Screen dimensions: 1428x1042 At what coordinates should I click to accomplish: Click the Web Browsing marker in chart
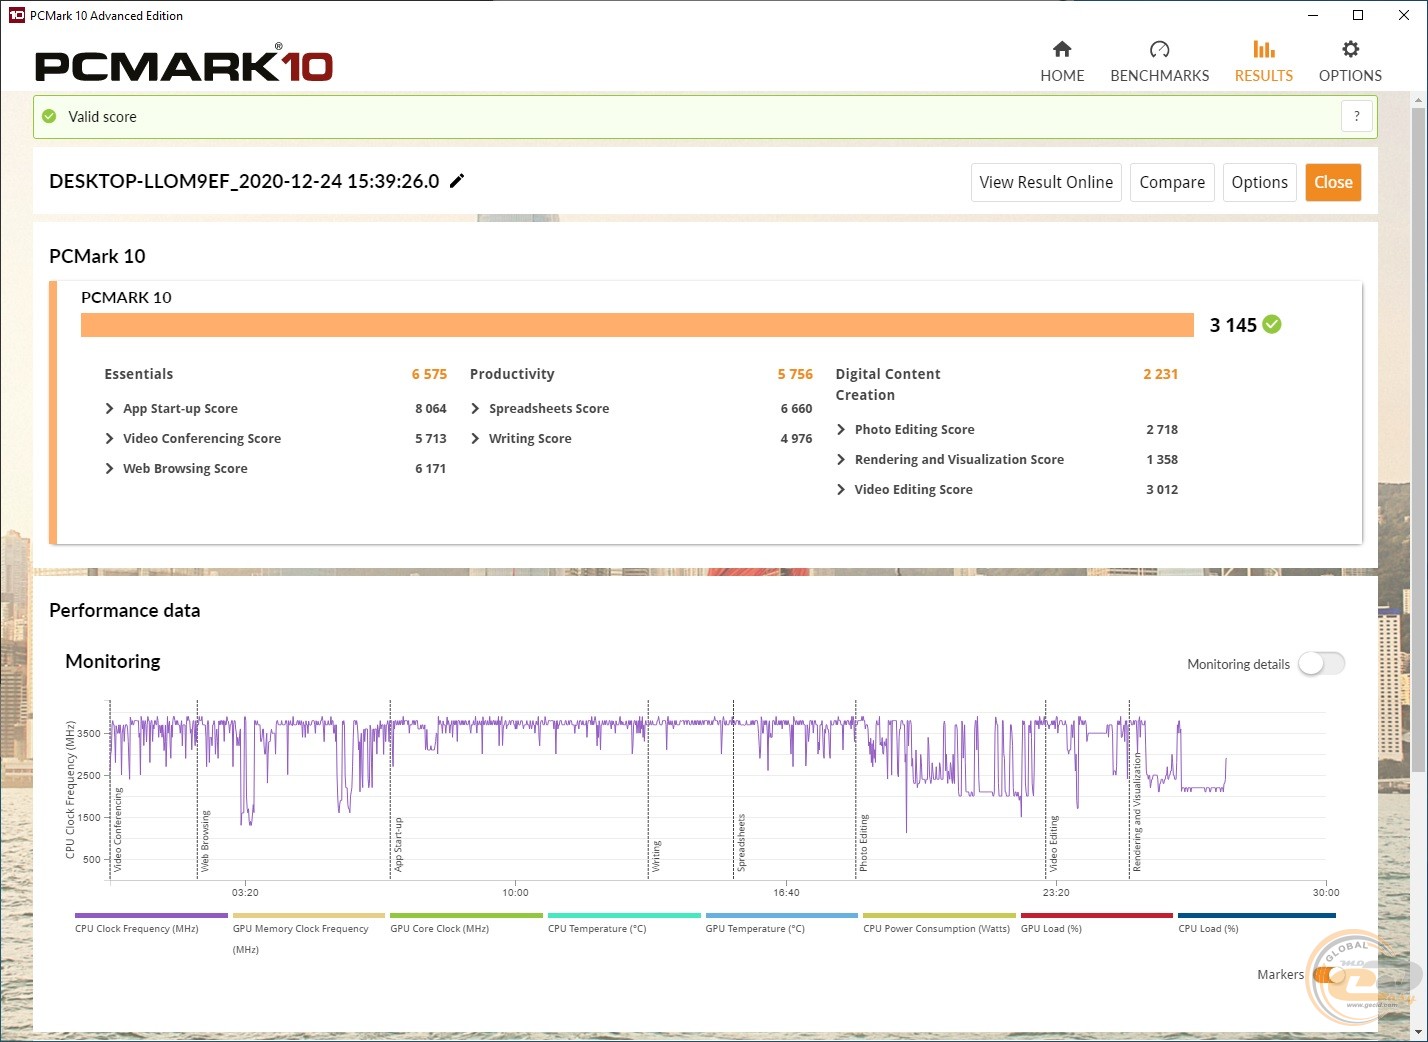coord(205,840)
